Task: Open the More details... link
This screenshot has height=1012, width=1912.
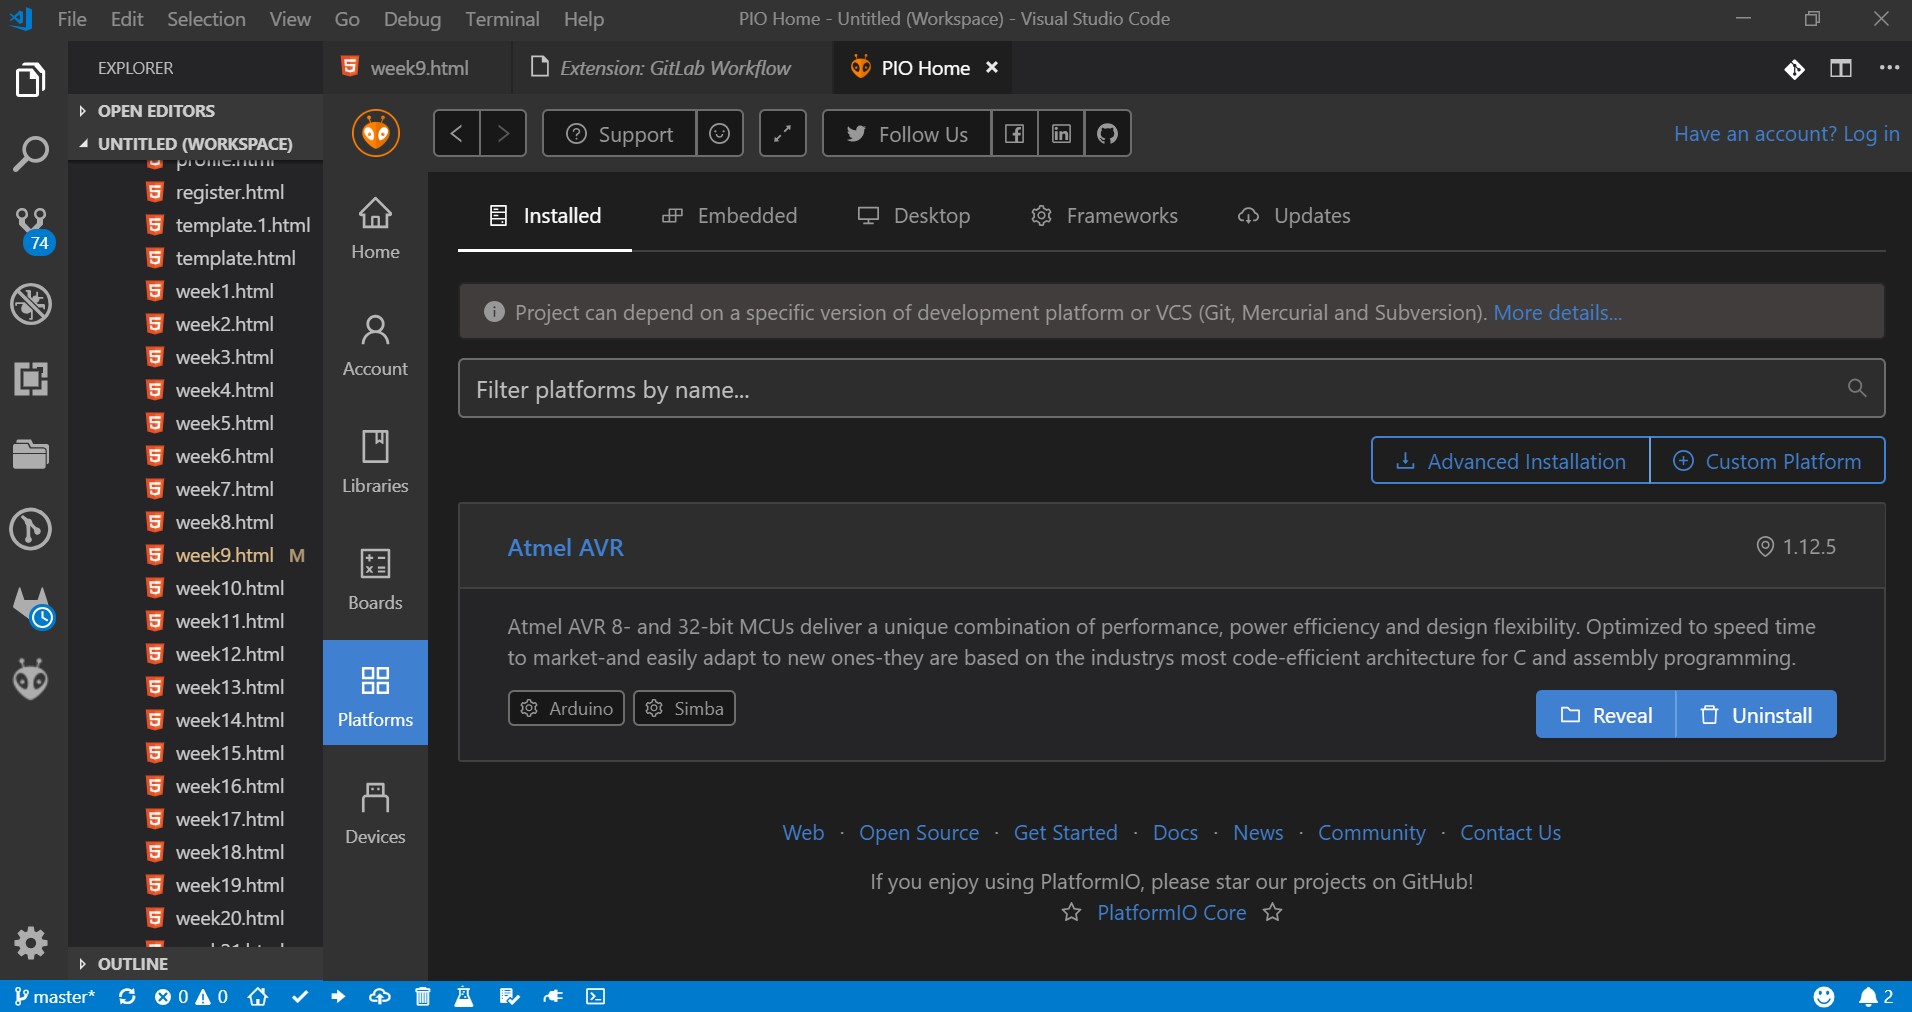Action: click(x=1558, y=312)
